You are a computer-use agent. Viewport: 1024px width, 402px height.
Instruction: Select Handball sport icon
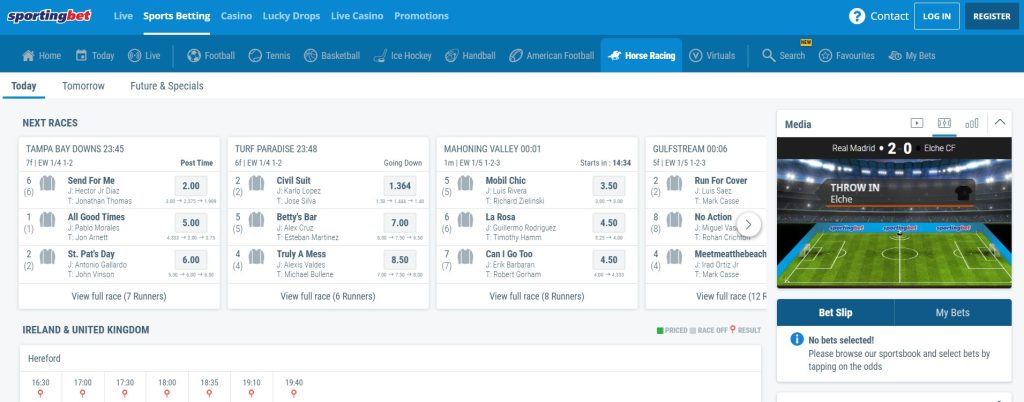(x=452, y=55)
